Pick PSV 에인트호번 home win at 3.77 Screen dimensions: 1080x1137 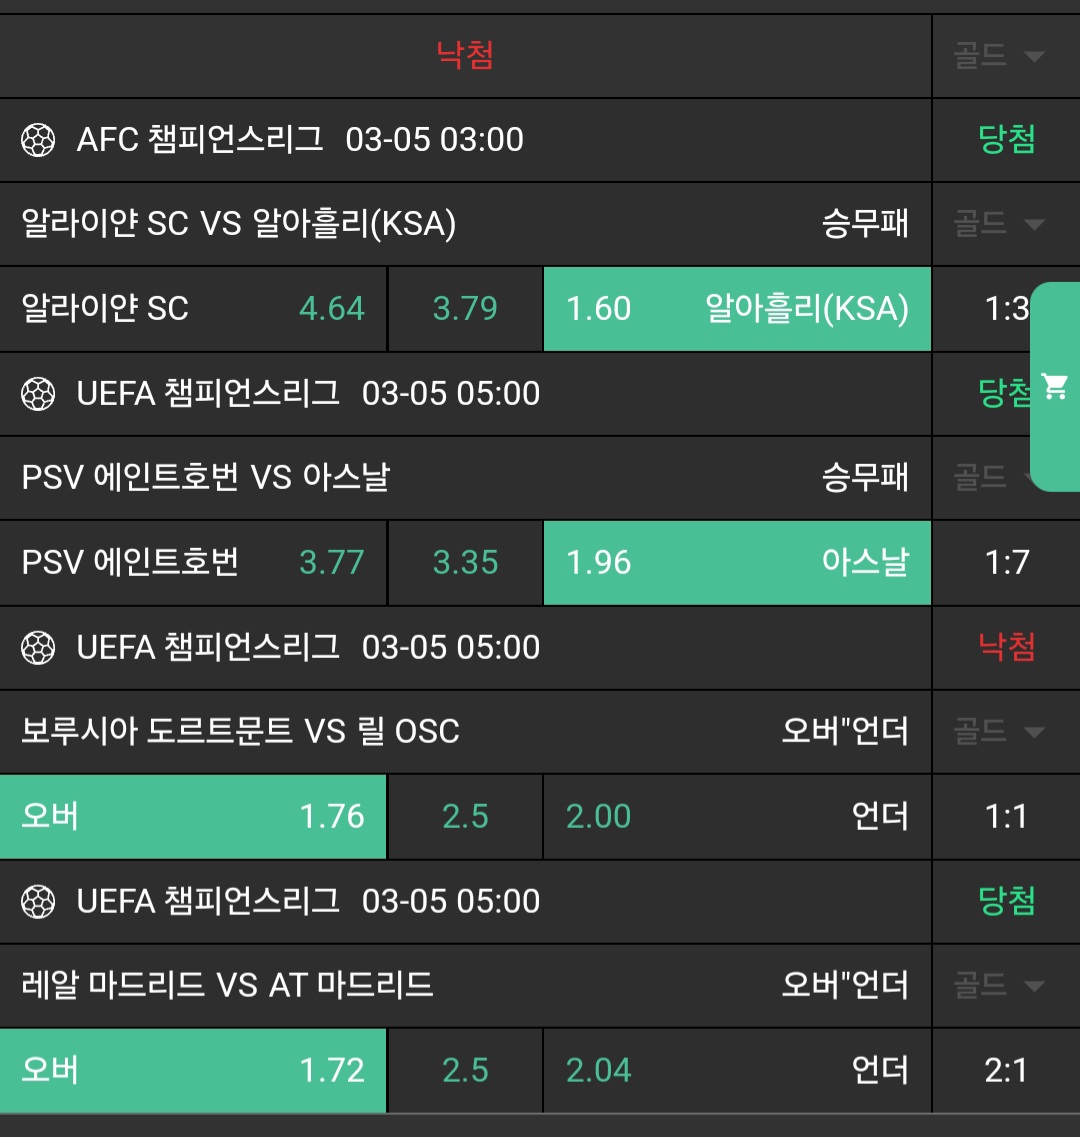pos(193,563)
